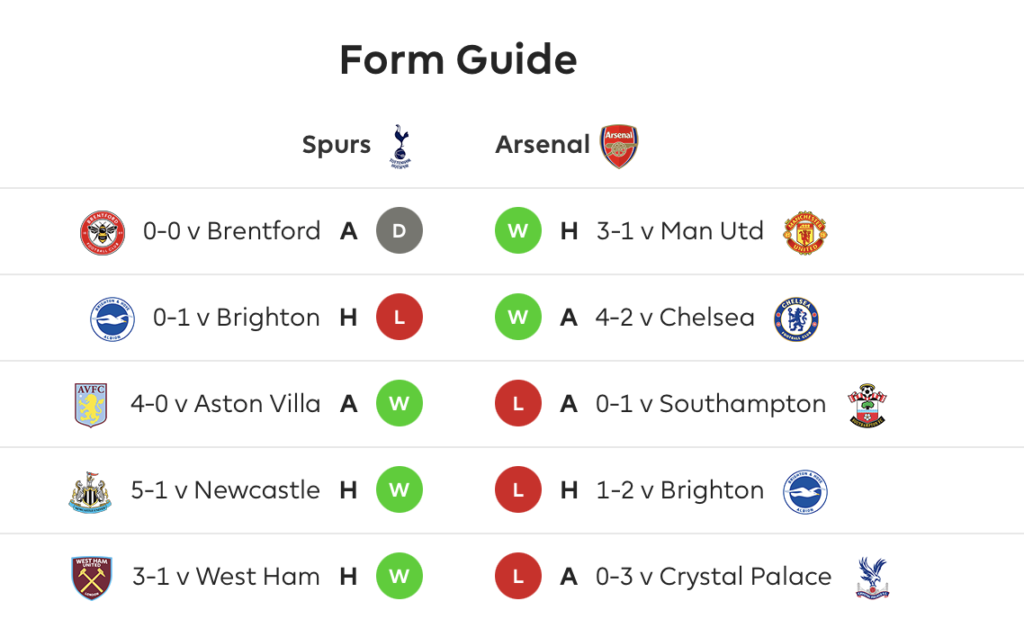Viewport: 1024px width, 619px height.
Task: Open the 4-2 v Chelsea result
Action: pyautogui.click(x=675, y=317)
